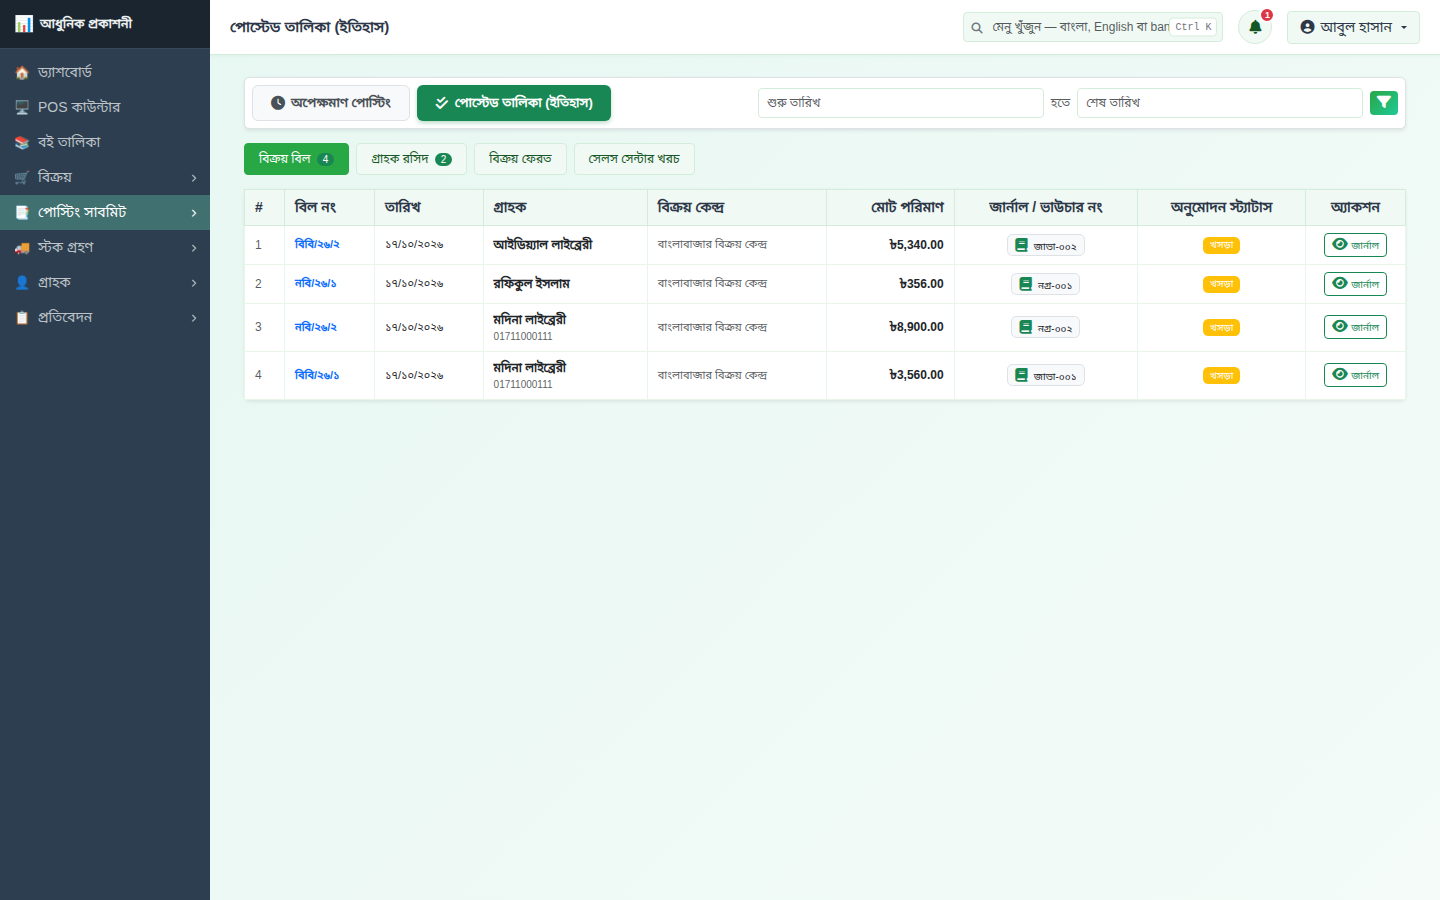
Task: Open the বিক্রয় ফেরত tab
Action: [520, 159]
